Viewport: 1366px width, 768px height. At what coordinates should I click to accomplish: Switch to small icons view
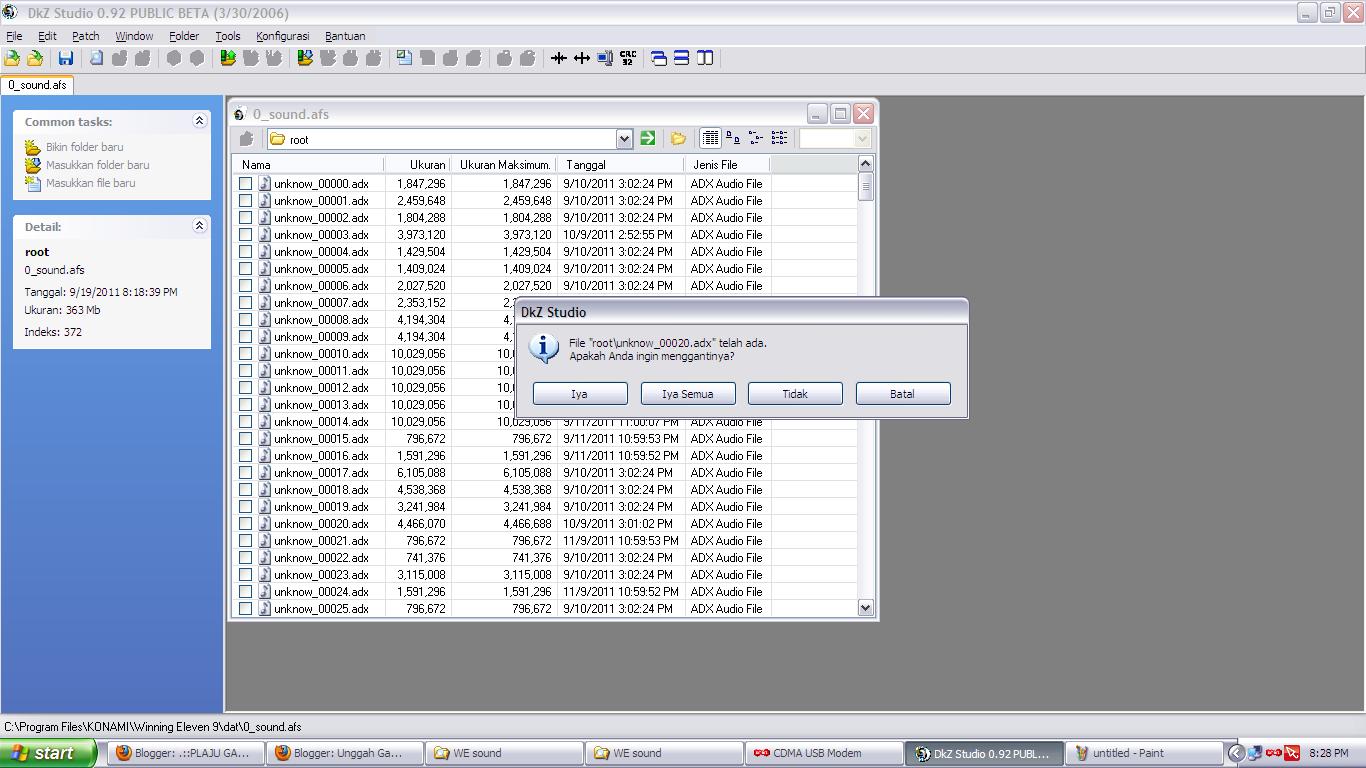[x=733, y=139]
